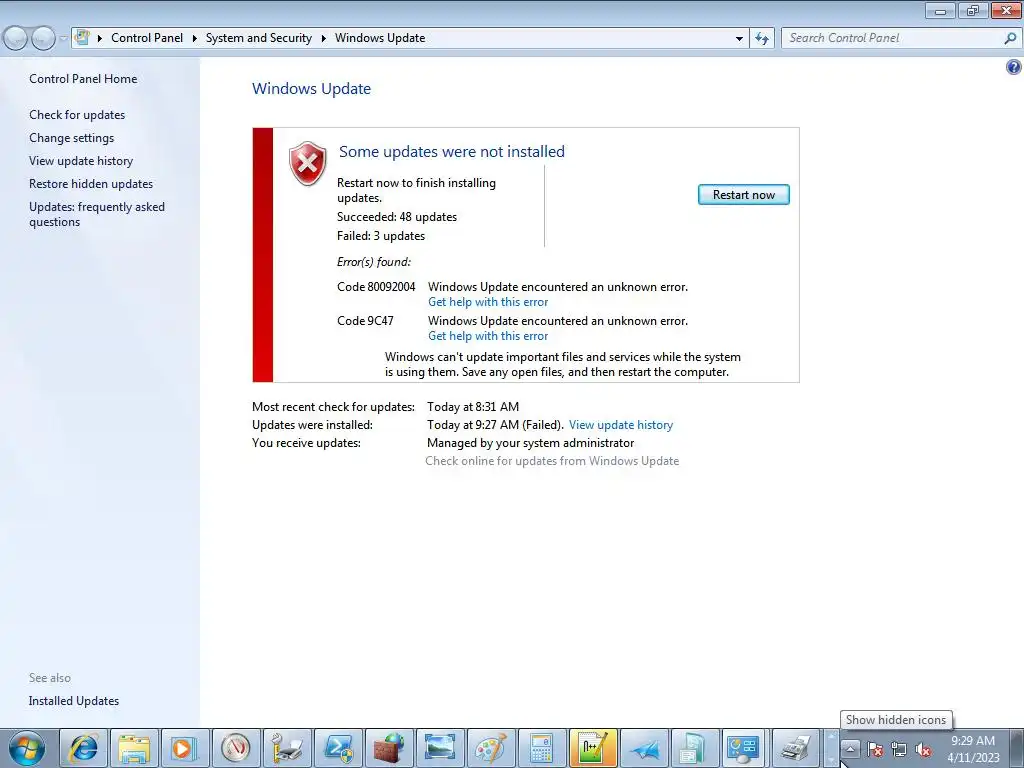Open Change settings link

71,138
